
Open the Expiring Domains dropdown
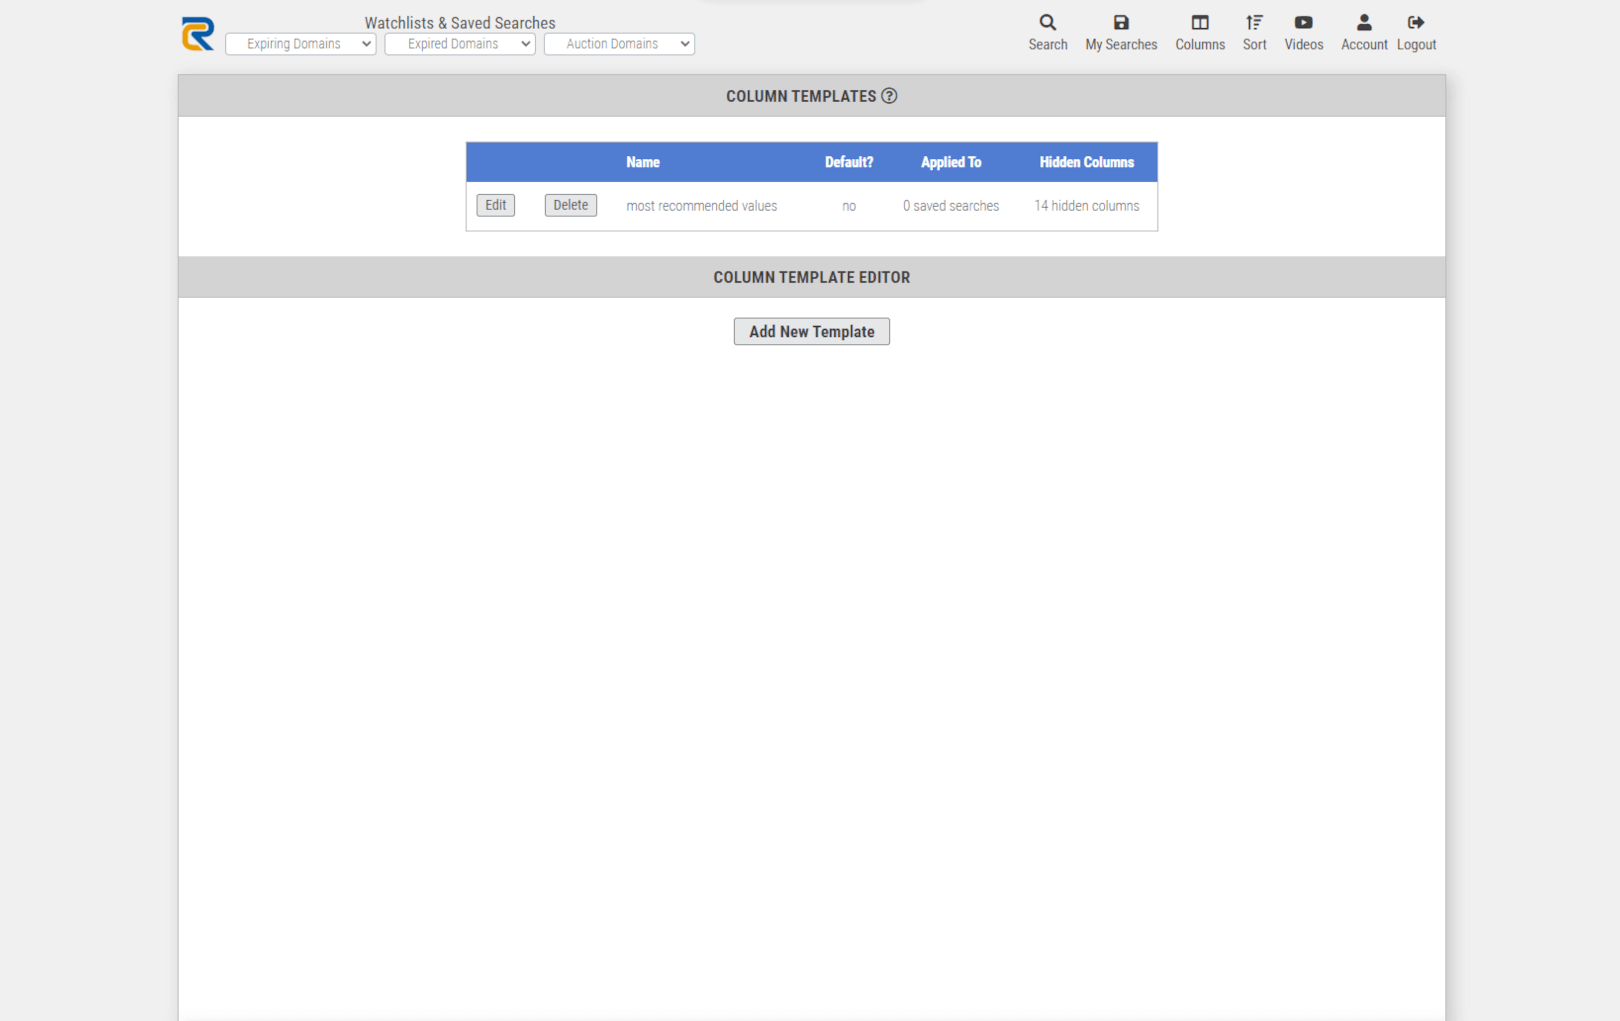coord(300,43)
